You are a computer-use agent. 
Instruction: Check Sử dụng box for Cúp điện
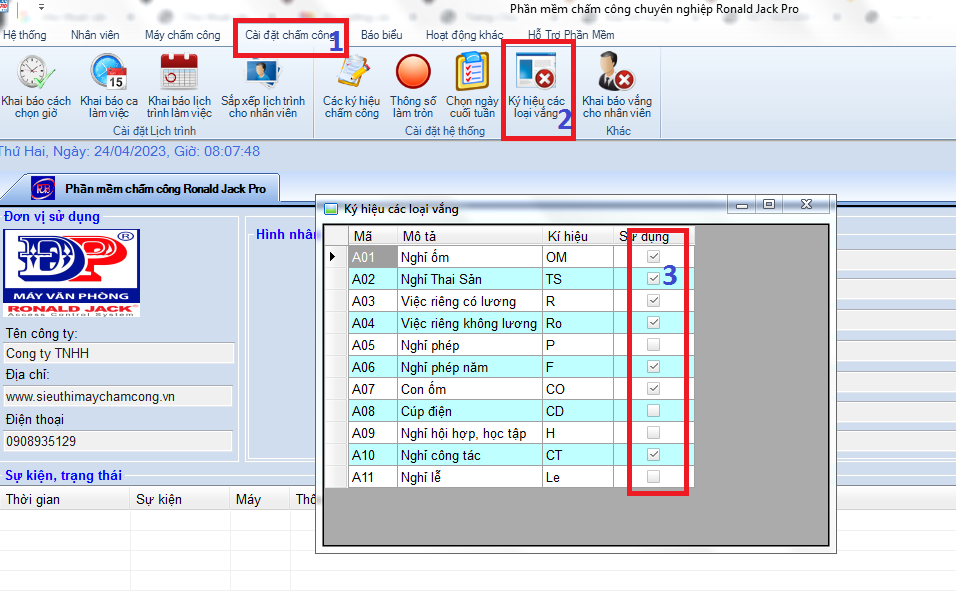click(654, 411)
